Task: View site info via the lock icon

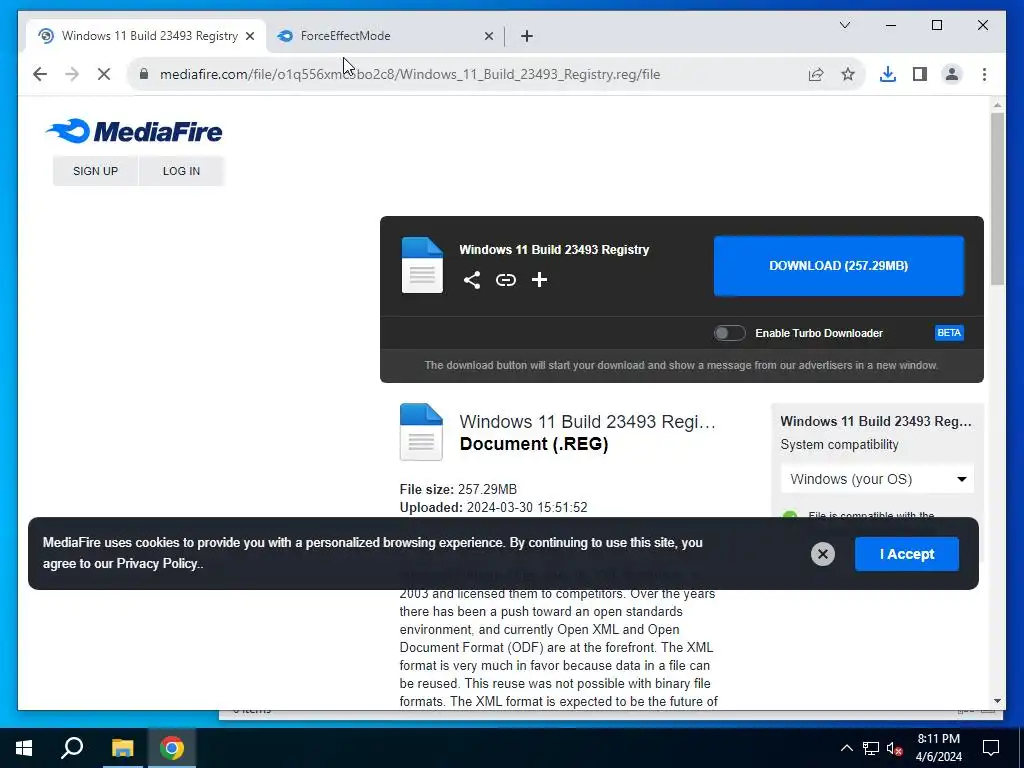Action: pos(144,74)
